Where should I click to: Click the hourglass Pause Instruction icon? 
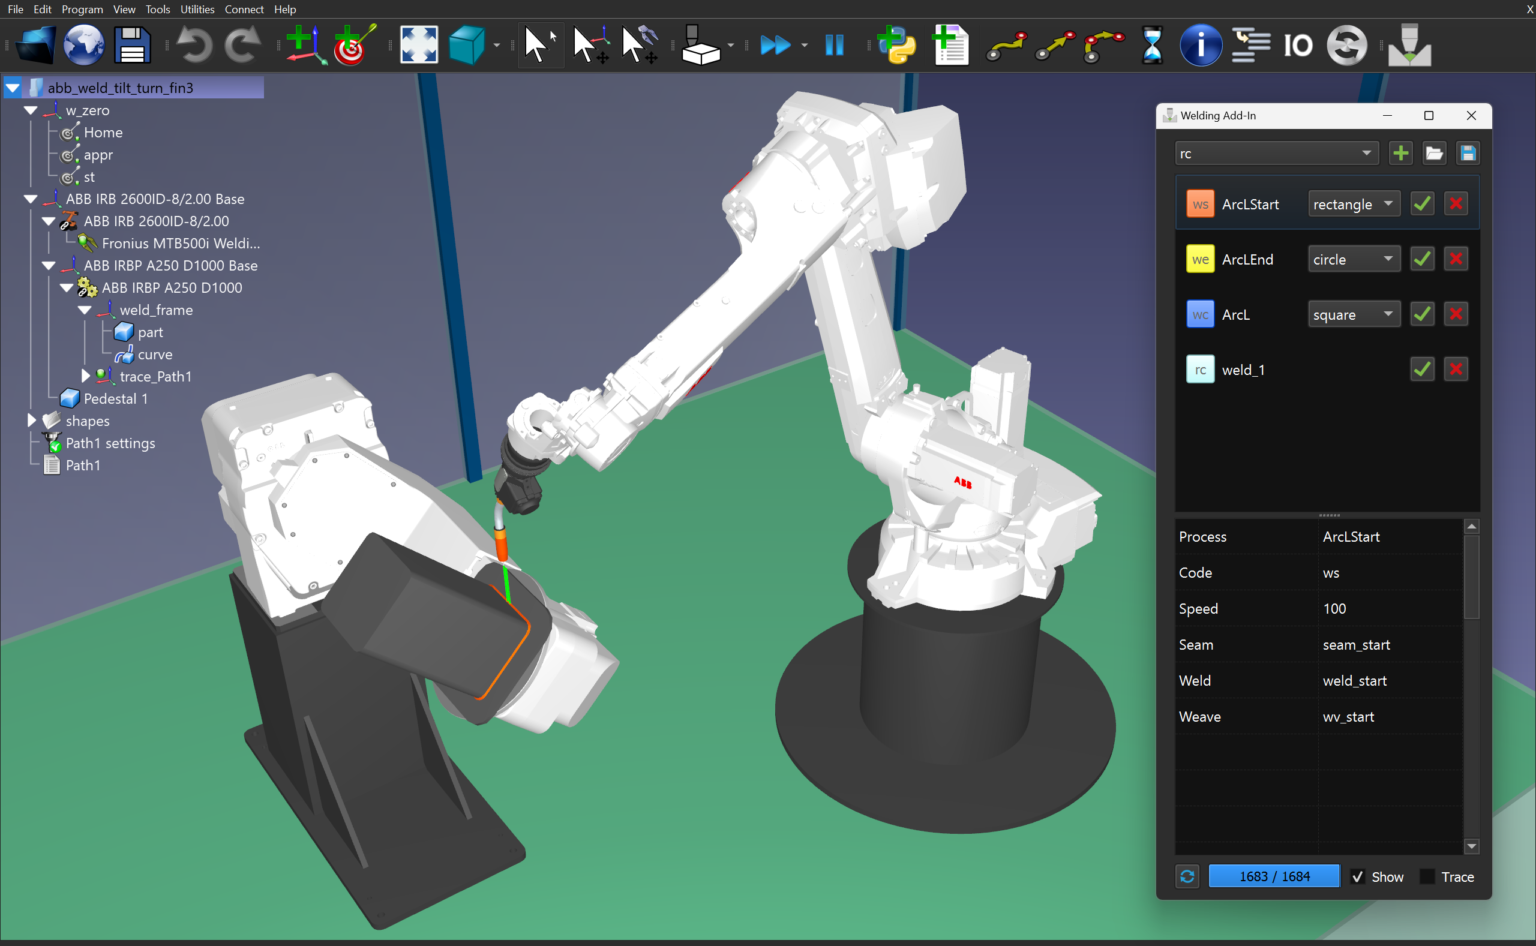(x=1152, y=44)
